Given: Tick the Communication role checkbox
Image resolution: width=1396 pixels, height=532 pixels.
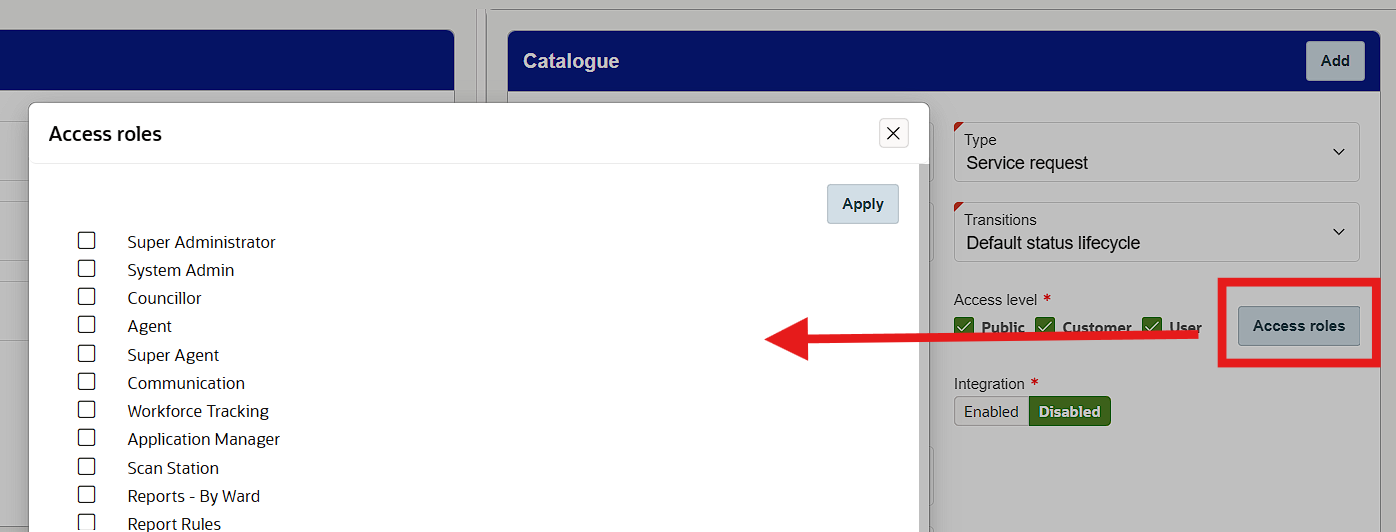Looking at the screenshot, I should 87,382.
